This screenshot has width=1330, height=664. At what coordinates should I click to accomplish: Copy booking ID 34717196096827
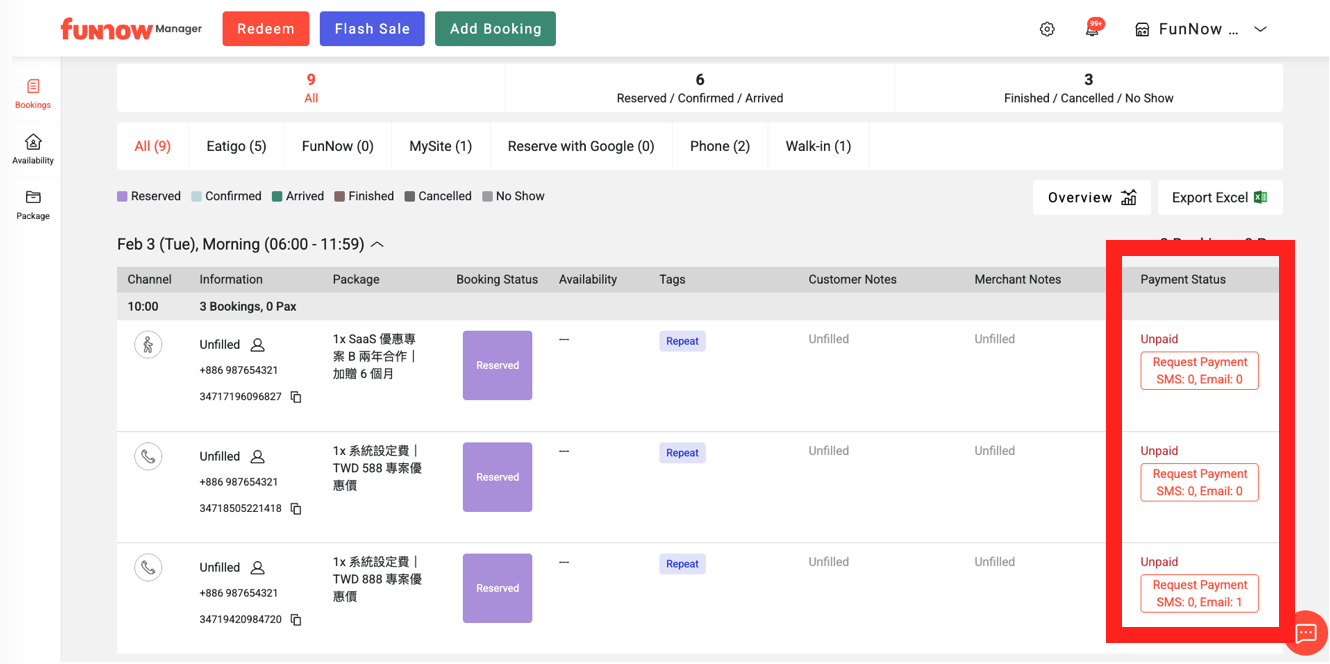(x=296, y=397)
